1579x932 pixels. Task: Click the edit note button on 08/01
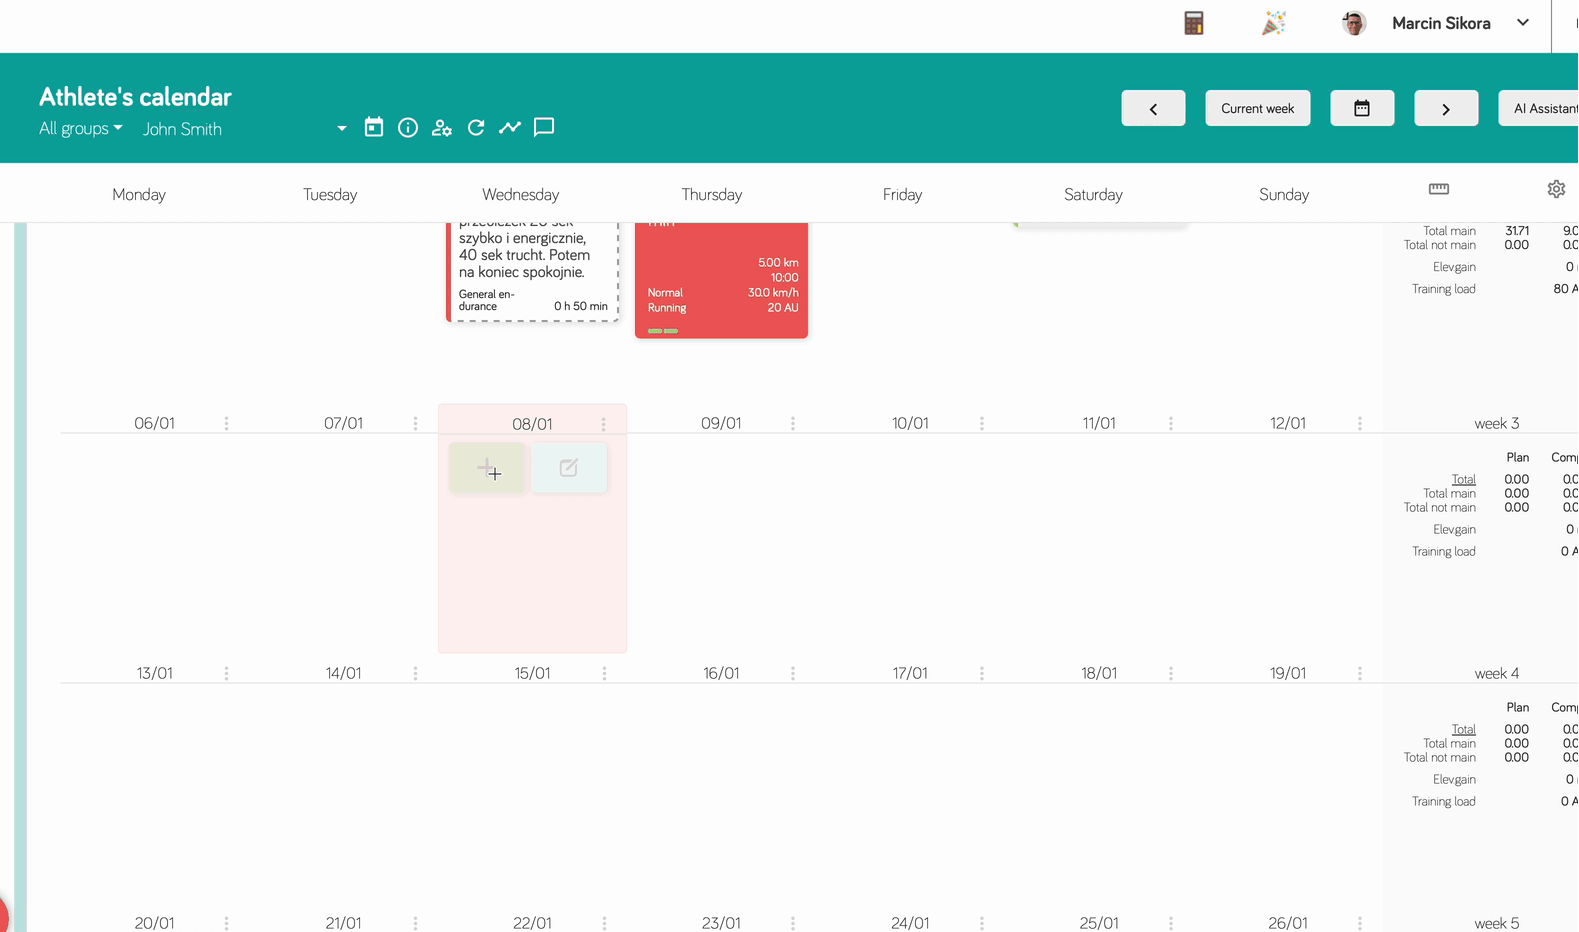tap(569, 468)
